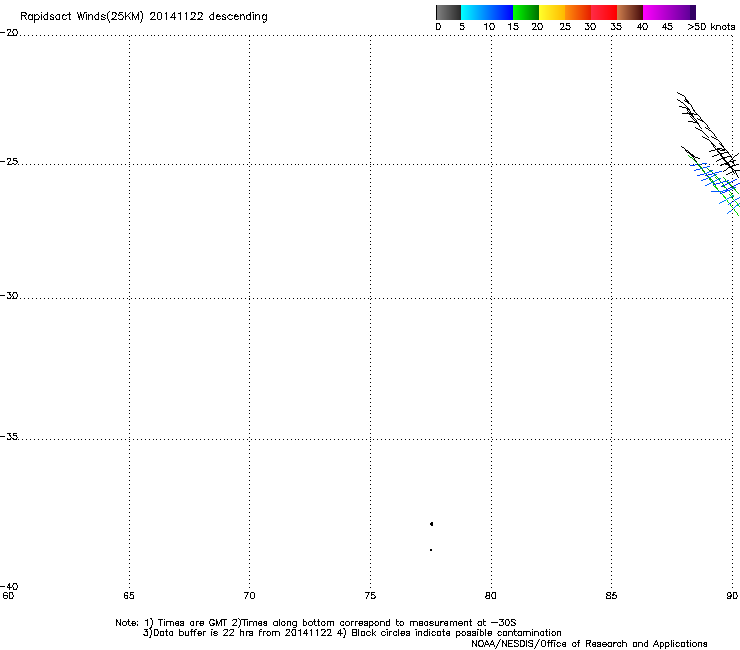The image size is (740, 650).
Task: Click the upper black contamination dot
Action: (431, 524)
